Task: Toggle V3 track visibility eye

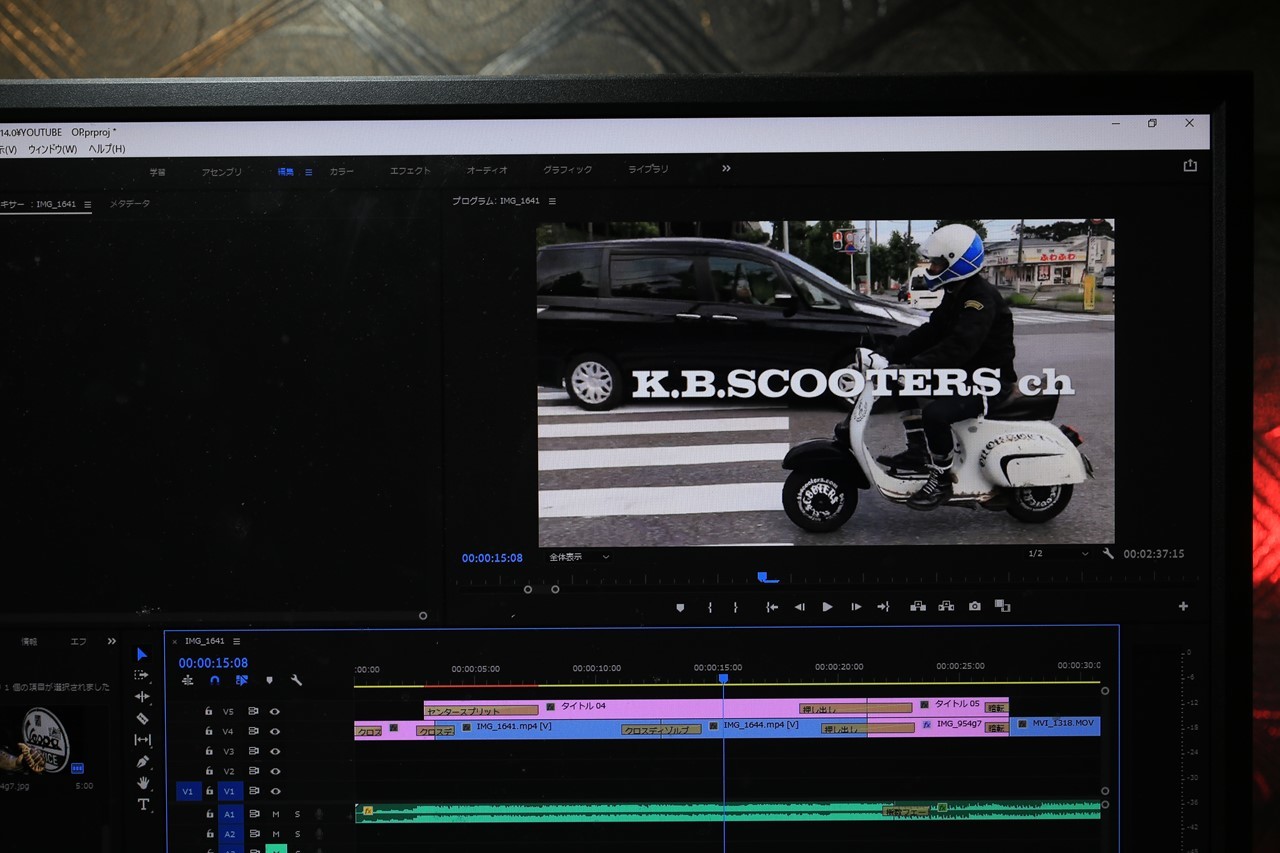Action: coord(274,752)
